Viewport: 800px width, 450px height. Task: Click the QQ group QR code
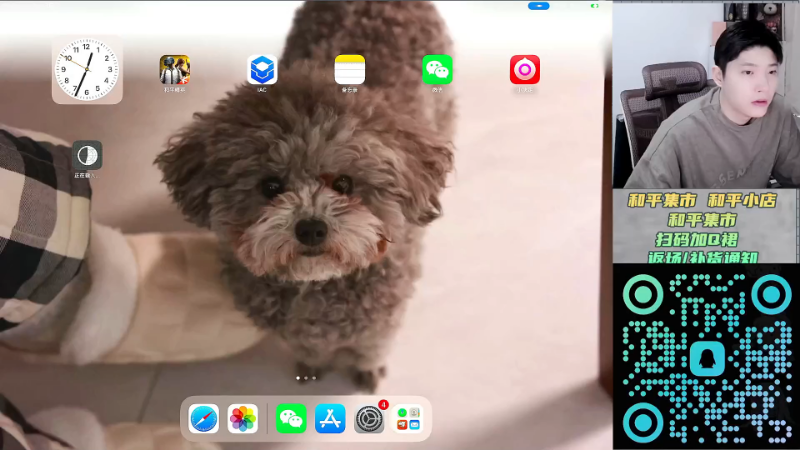[x=707, y=357]
